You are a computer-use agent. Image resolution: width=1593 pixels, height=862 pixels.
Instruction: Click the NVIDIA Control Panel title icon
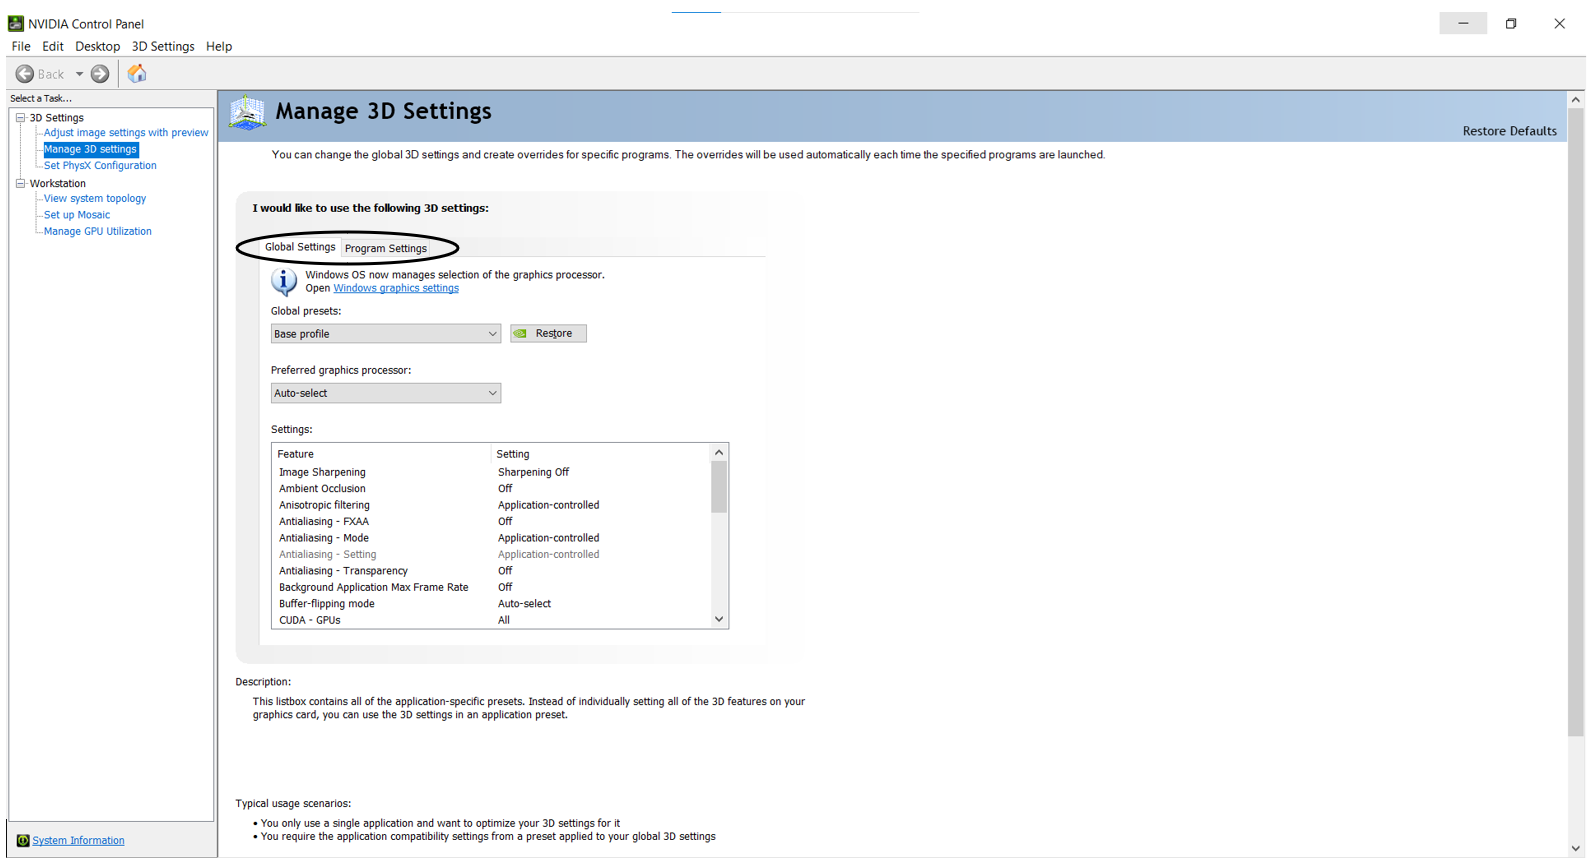(15, 23)
